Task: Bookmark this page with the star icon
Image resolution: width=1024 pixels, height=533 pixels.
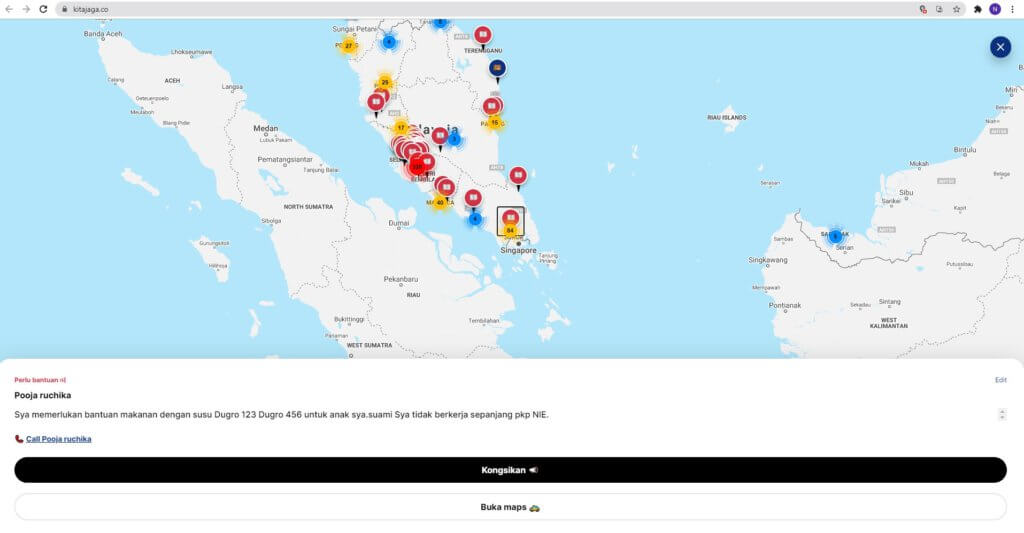Action: click(x=956, y=9)
